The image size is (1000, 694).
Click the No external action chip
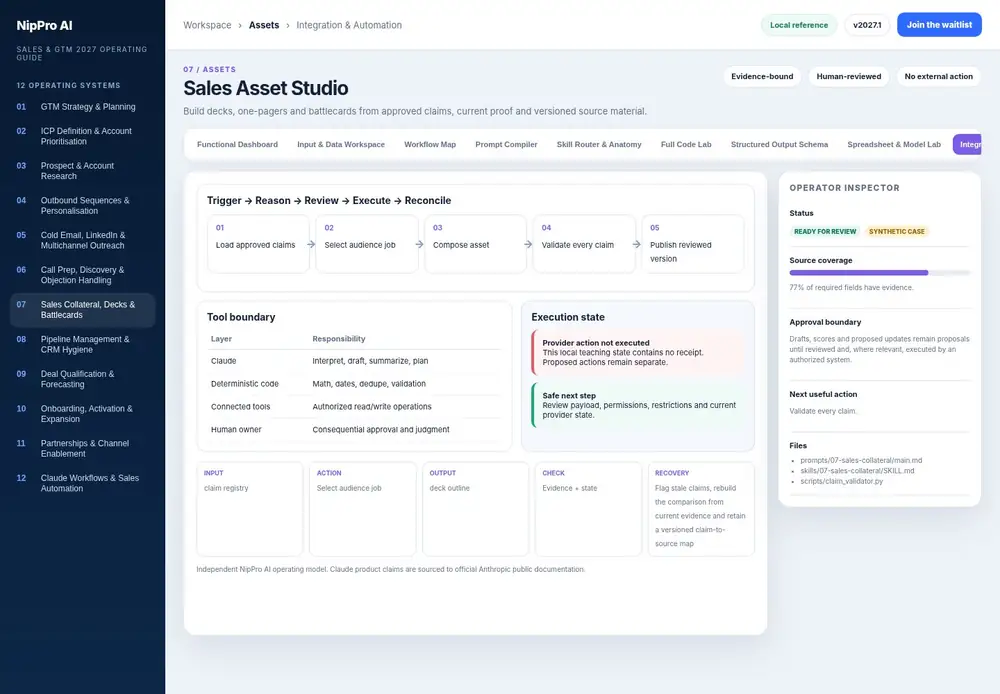click(938, 77)
